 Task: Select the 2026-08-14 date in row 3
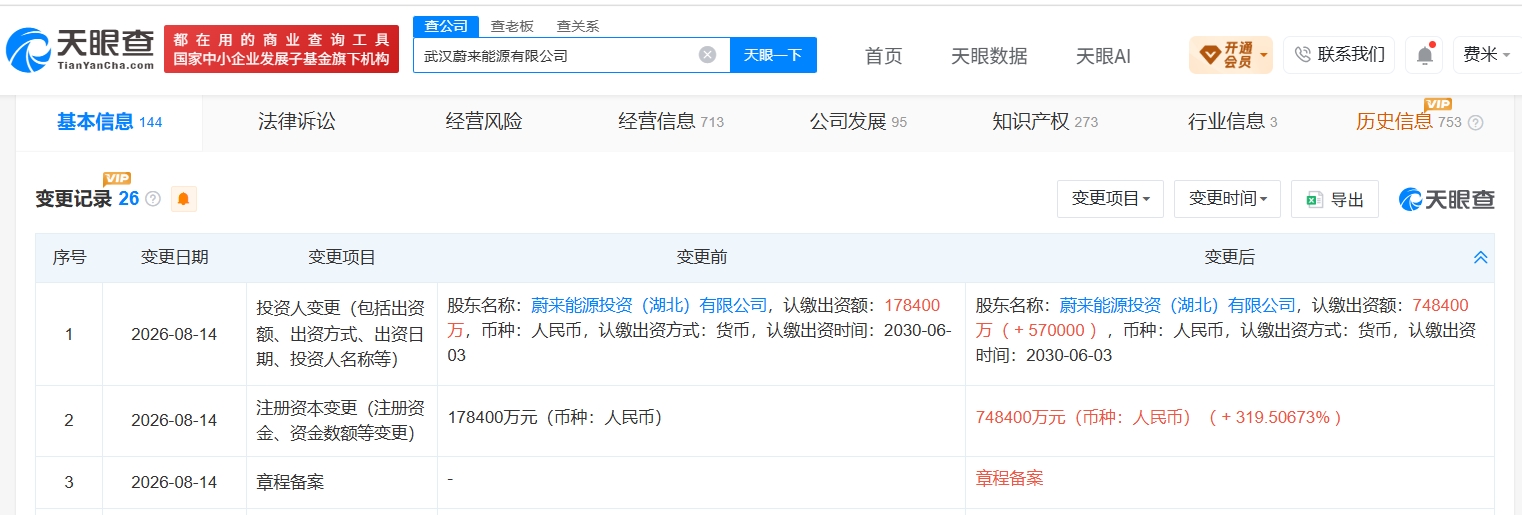point(174,482)
